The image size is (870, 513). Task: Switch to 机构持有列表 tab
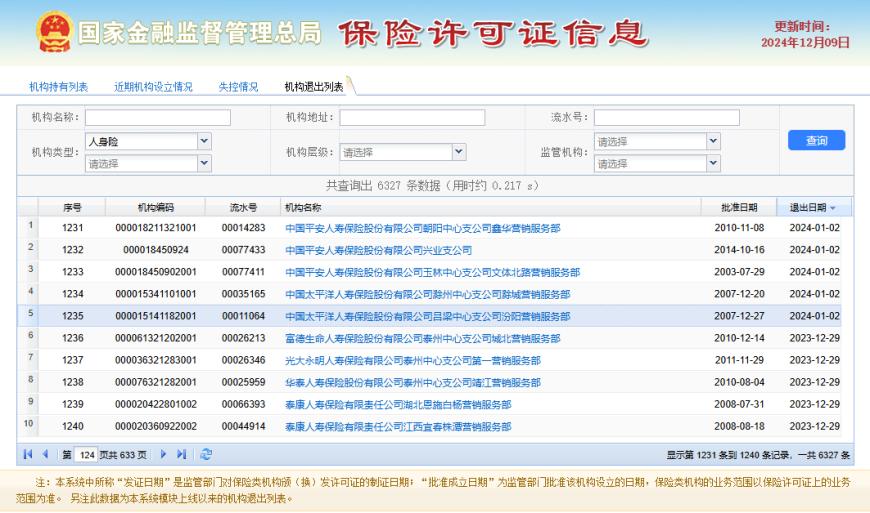(x=58, y=87)
